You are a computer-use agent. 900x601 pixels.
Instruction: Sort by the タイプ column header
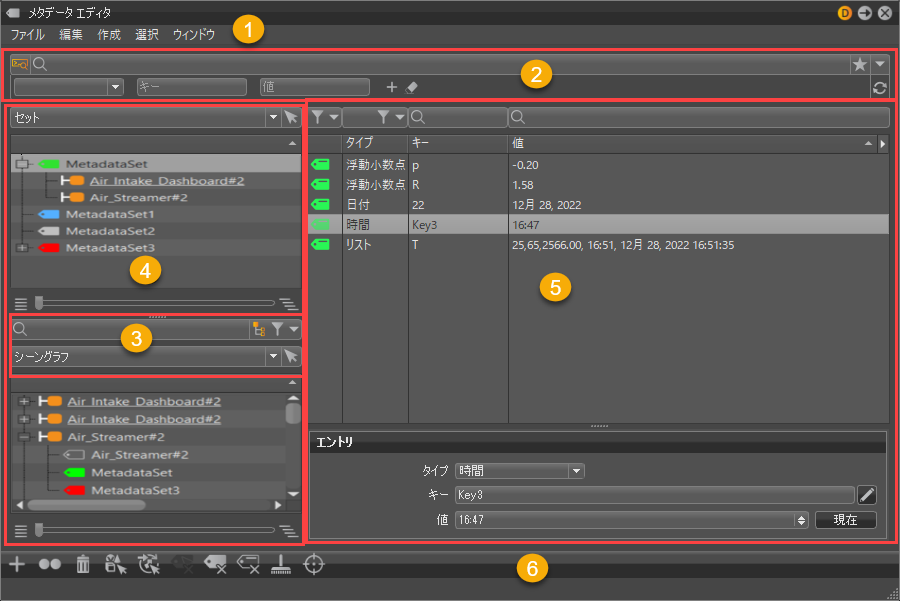[x=375, y=143]
